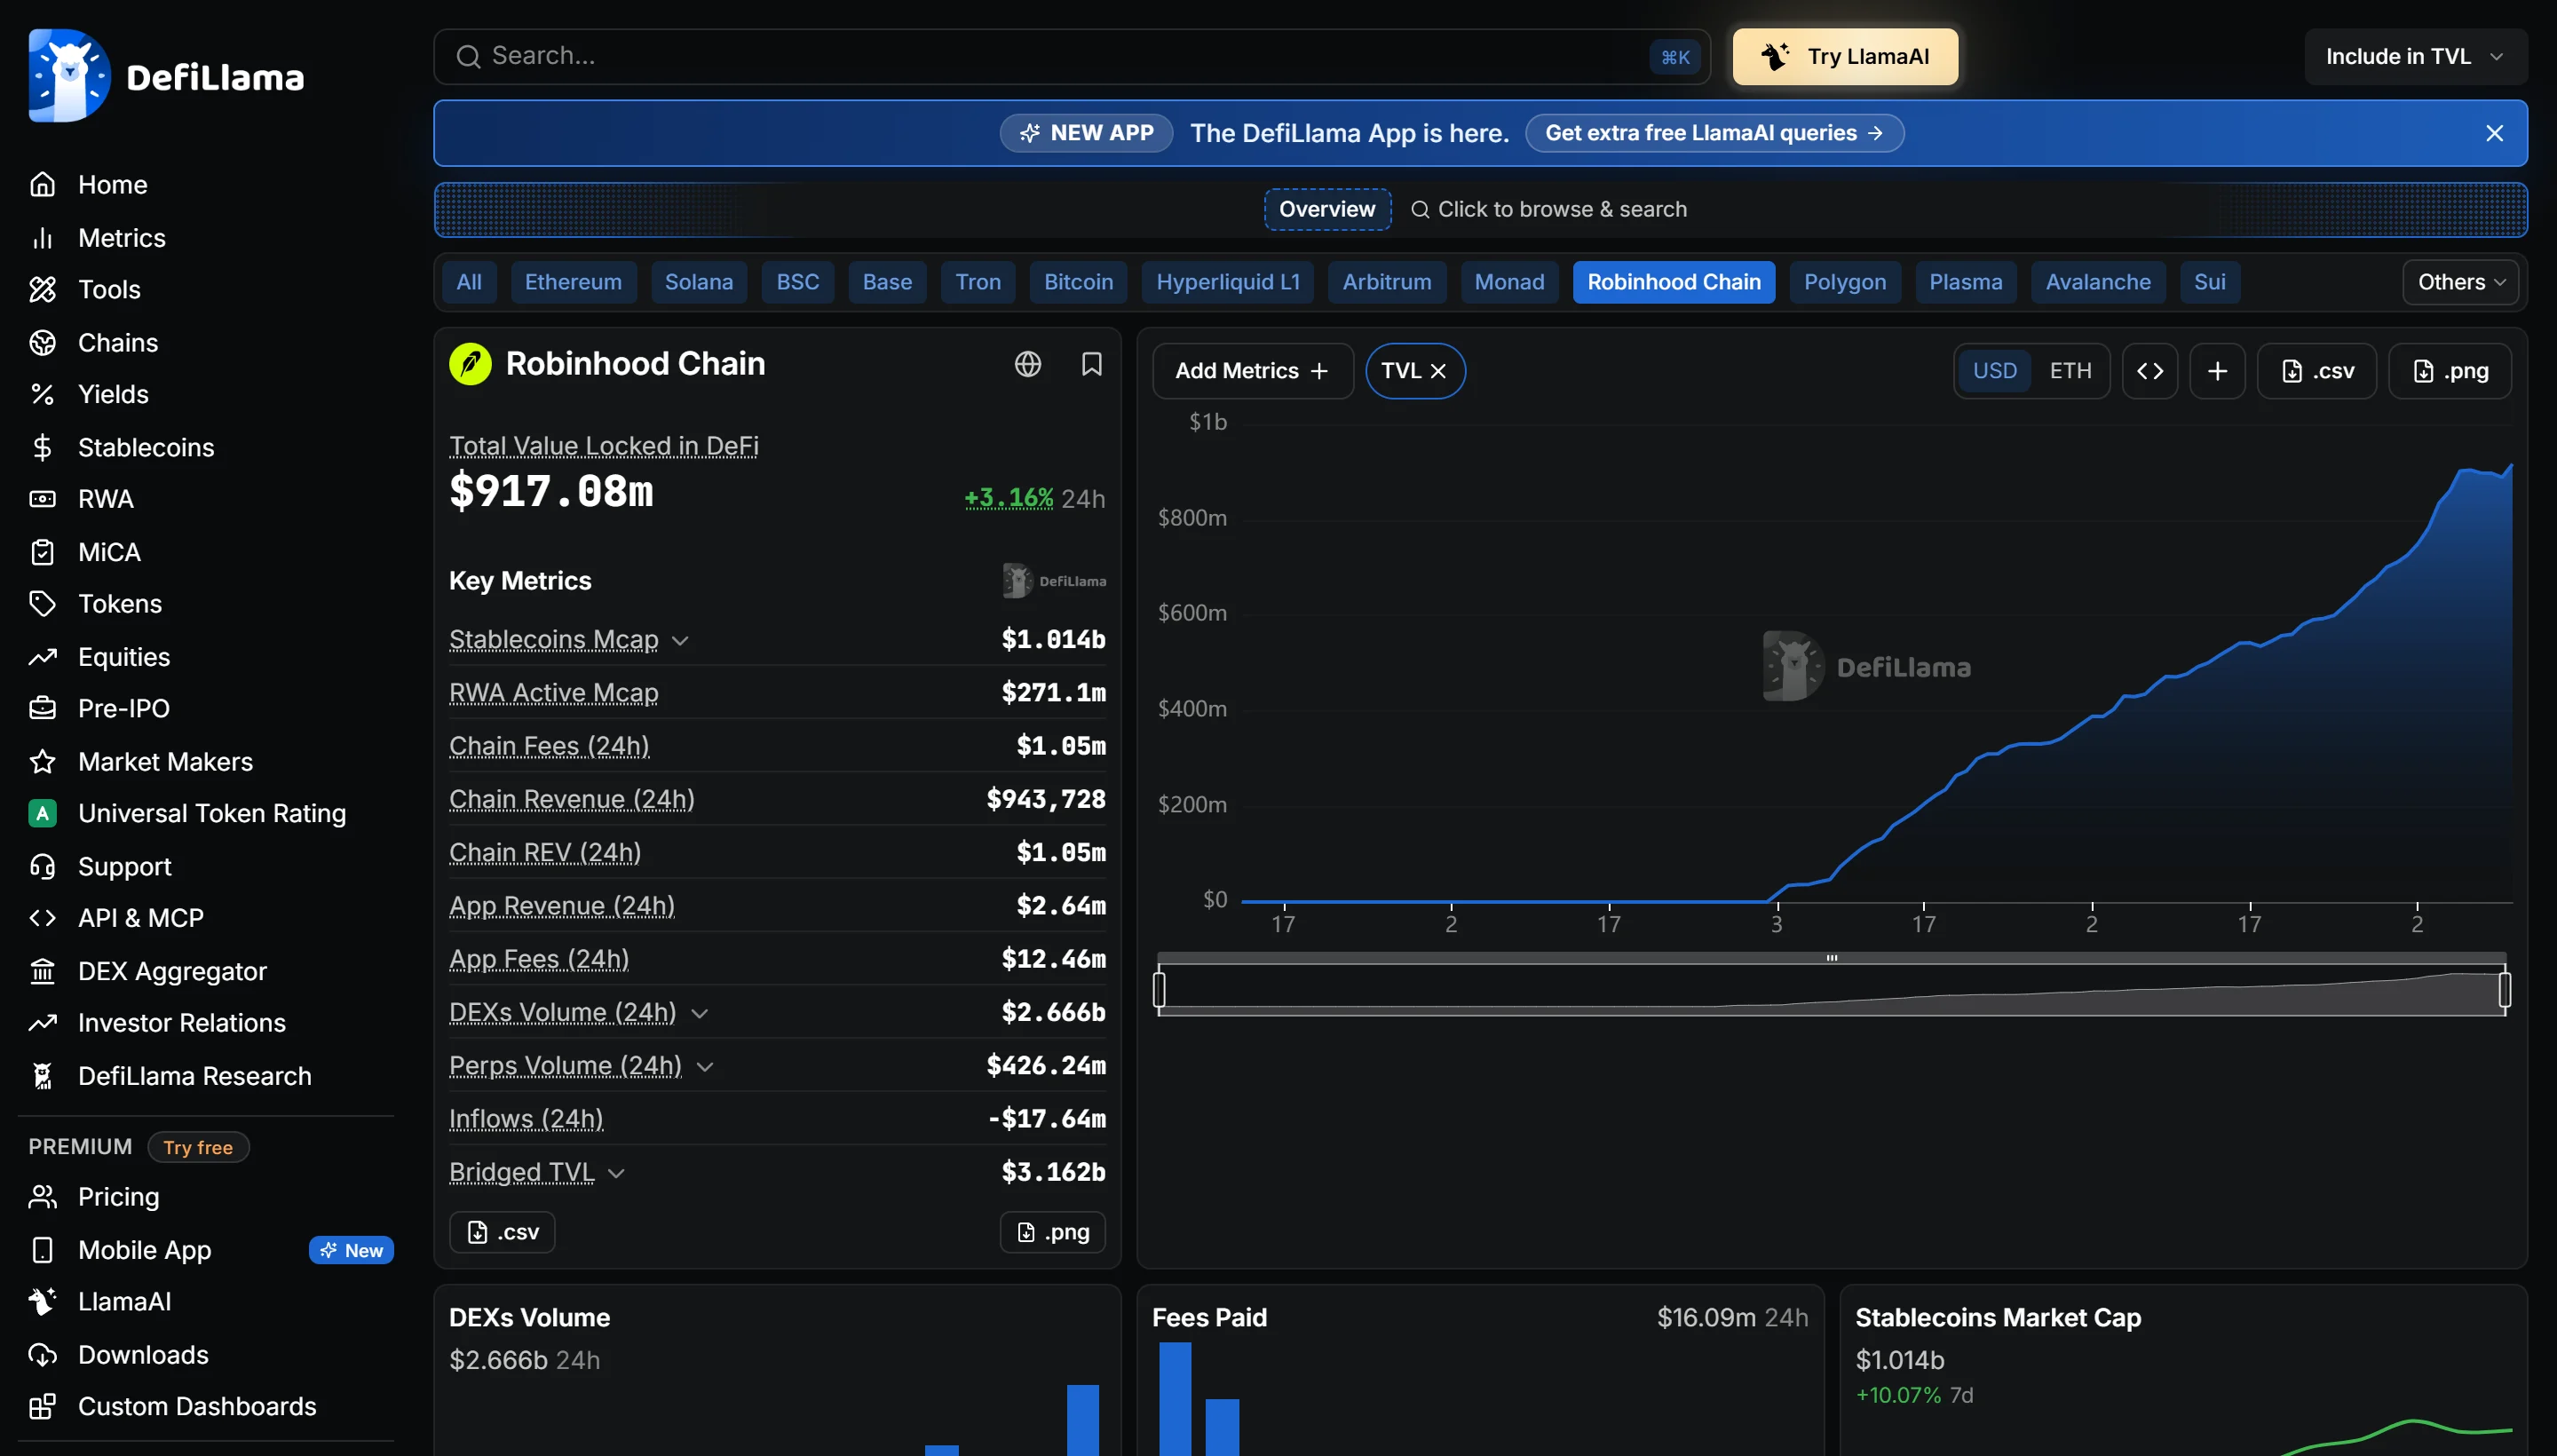Image resolution: width=2557 pixels, height=1456 pixels.
Task: Expand the Perps Volume (24h) row
Action: coord(705,1066)
